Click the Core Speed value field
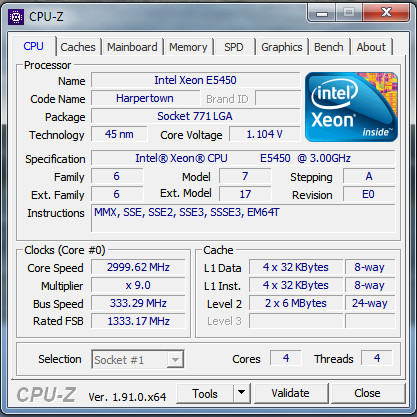 pyautogui.click(x=138, y=267)
